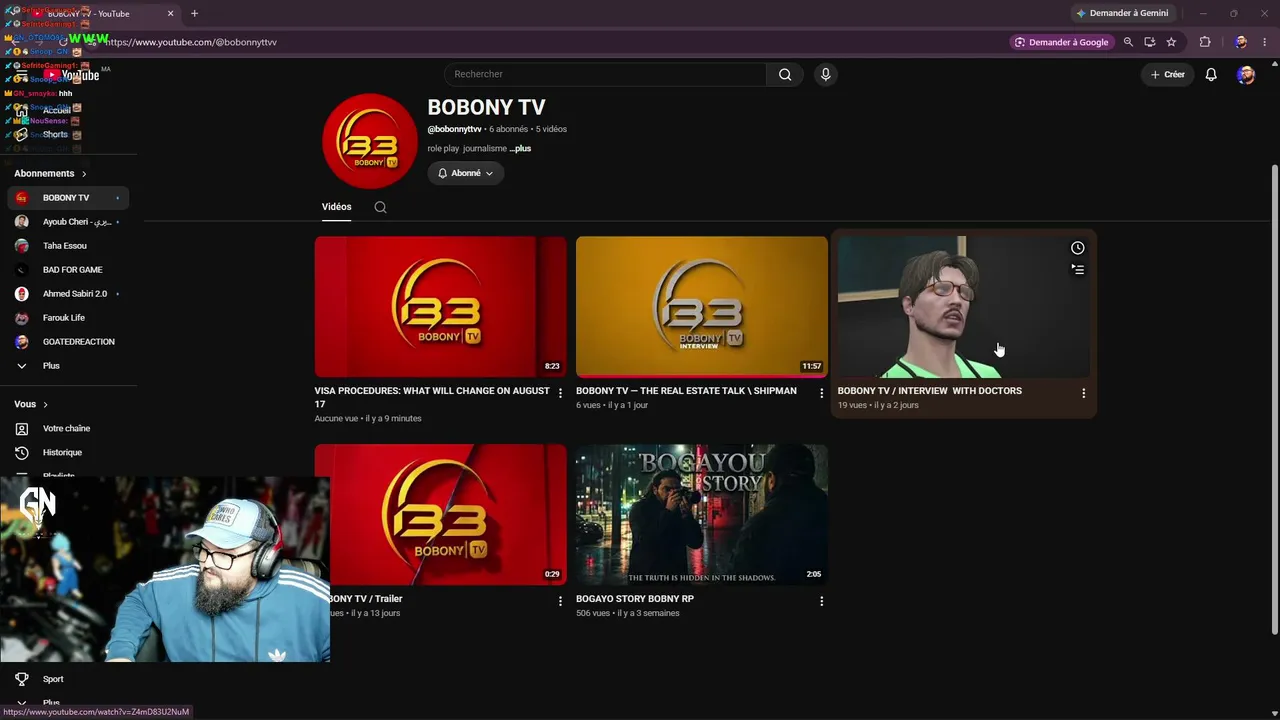The width and height of the screenshot is (1280, 720).
Task: Open BAD FOR GAME channel in subscriptions
Action: 66,270
